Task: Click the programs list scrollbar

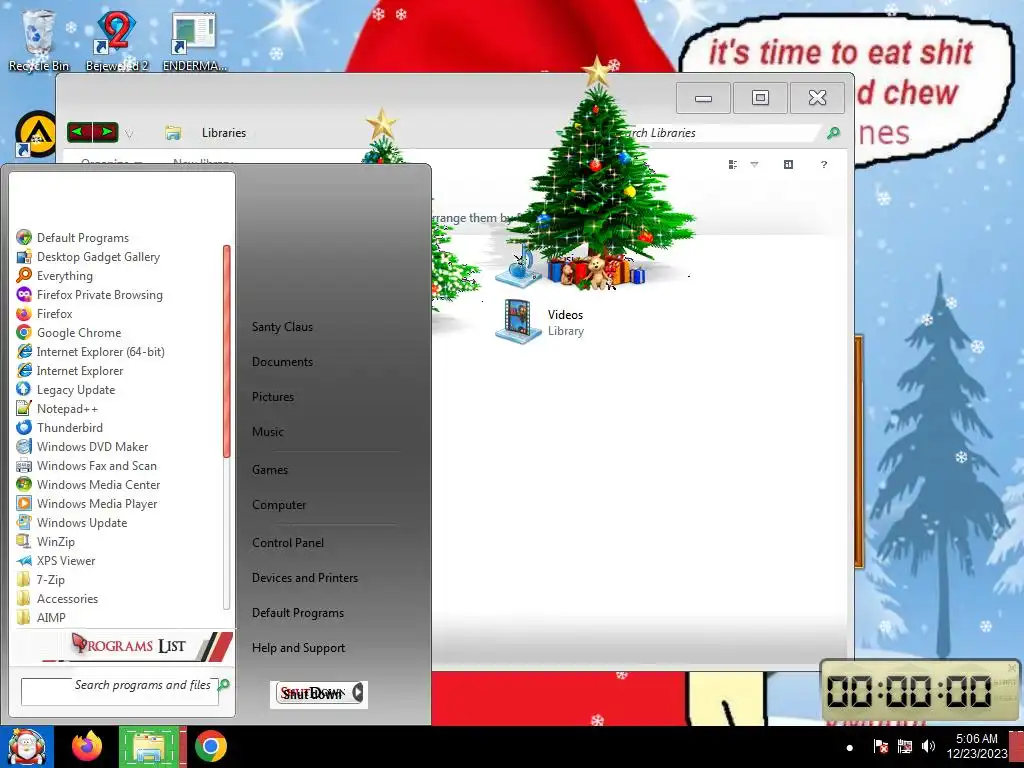Action: coord(227,351)
